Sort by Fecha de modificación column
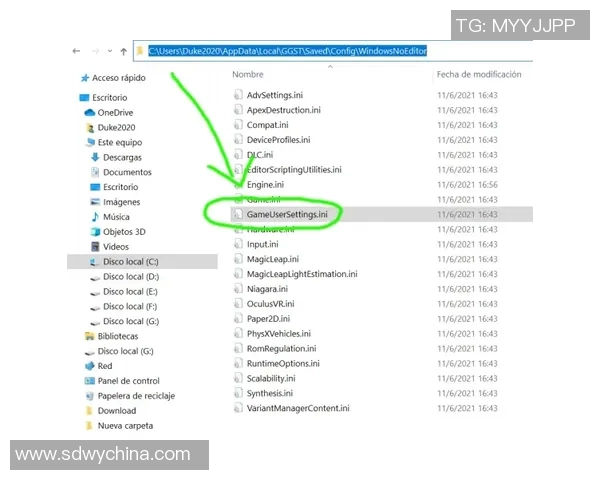 pos(478,74)
